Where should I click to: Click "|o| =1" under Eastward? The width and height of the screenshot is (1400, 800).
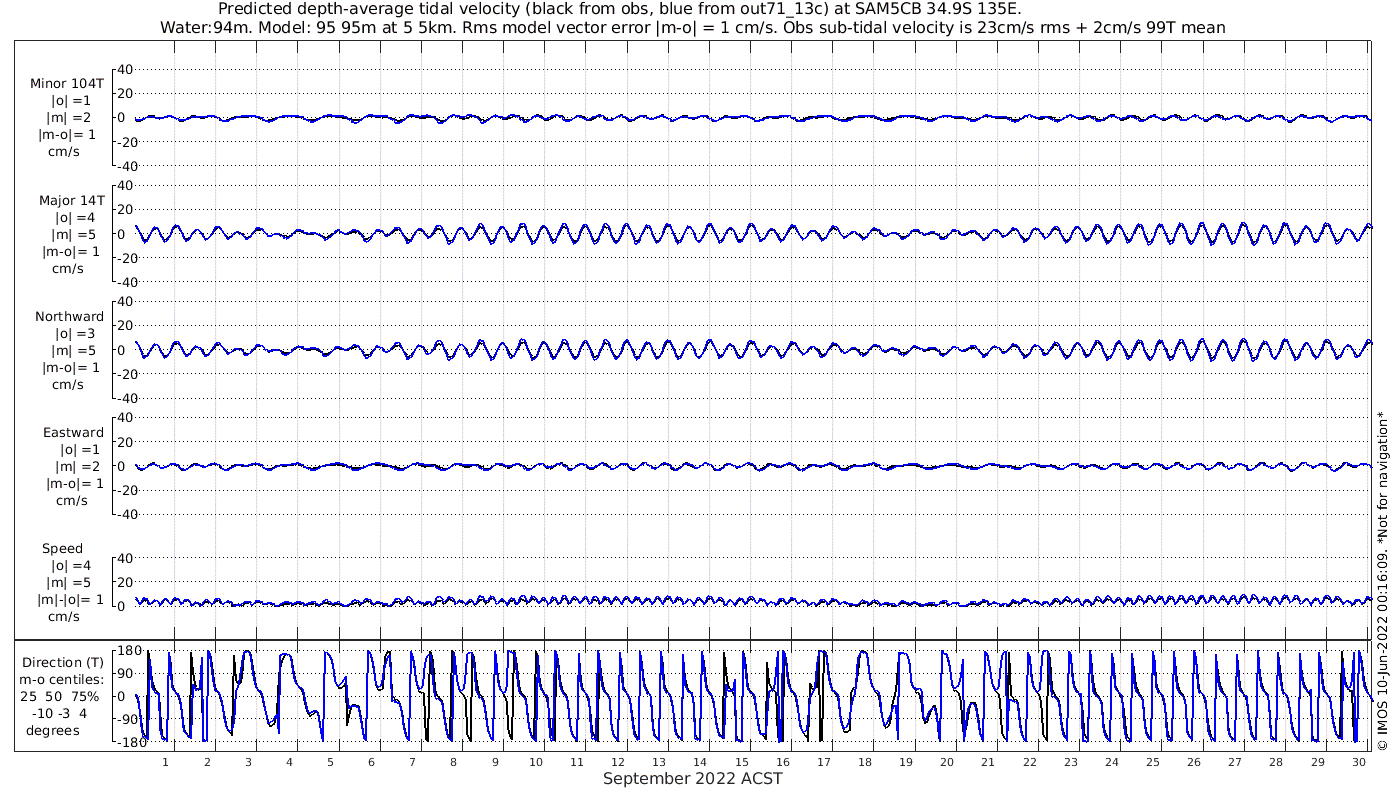point(78,450)
